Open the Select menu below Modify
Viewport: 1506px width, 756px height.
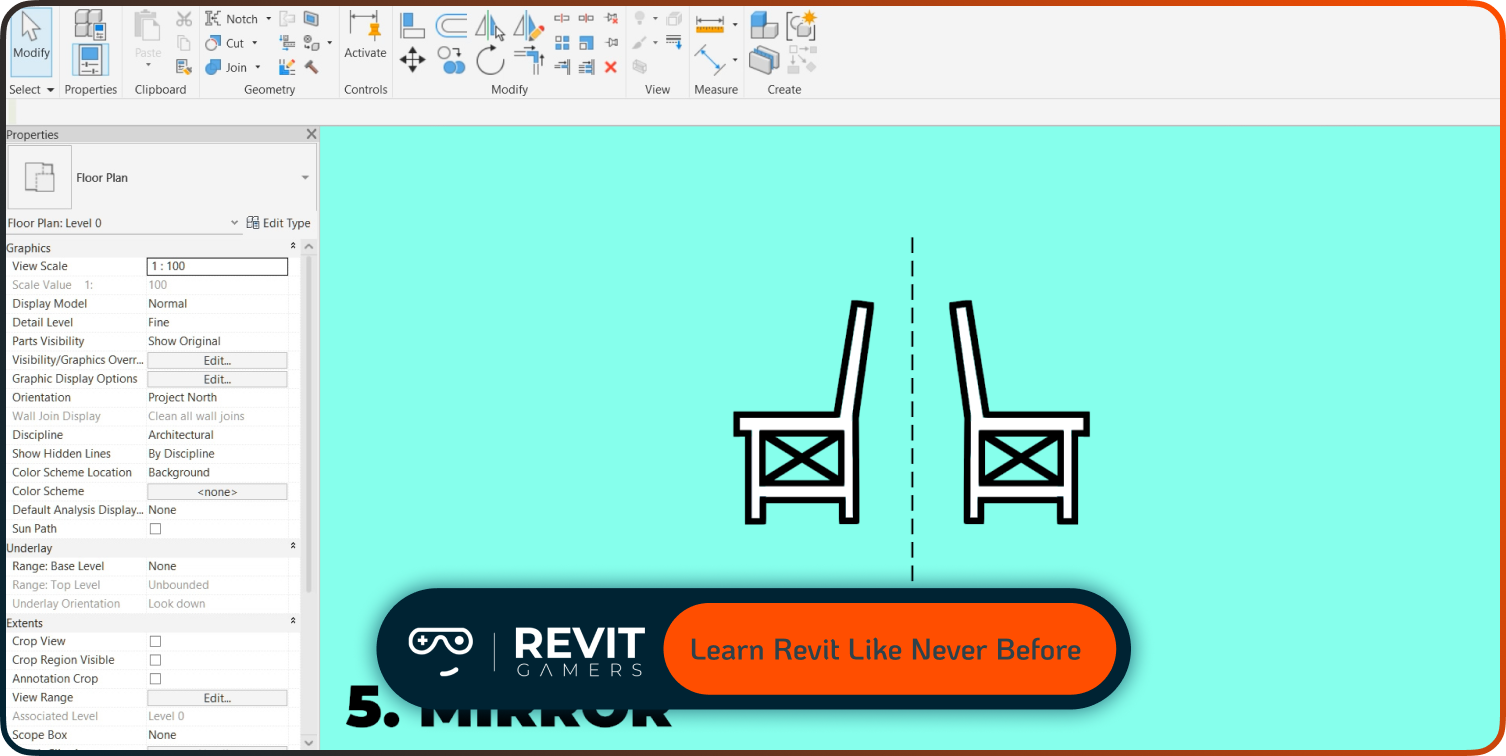(30, 89)
